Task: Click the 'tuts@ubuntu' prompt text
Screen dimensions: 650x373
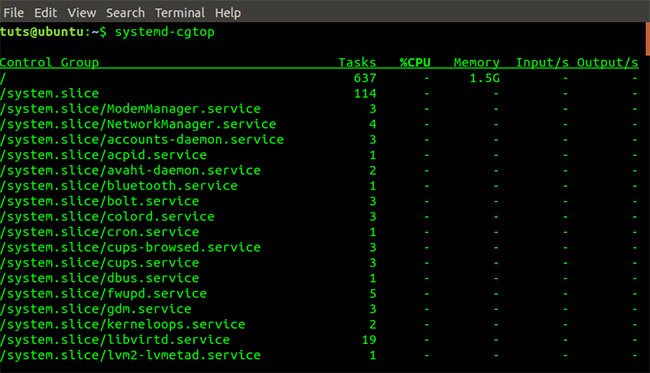Action: pos(42,32)
